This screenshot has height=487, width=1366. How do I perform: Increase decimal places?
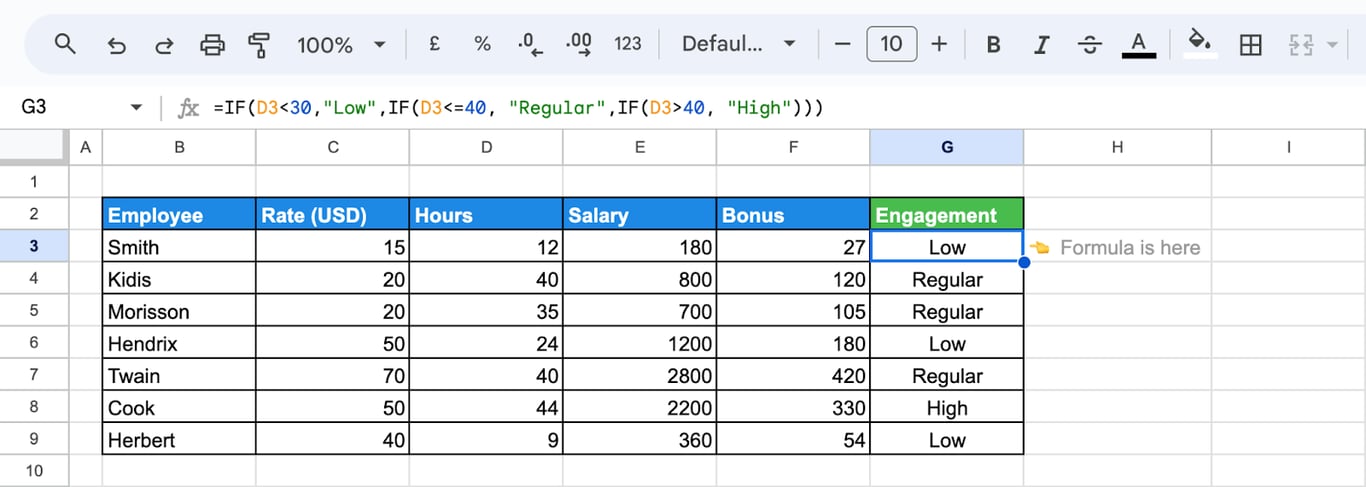(578, 44)
